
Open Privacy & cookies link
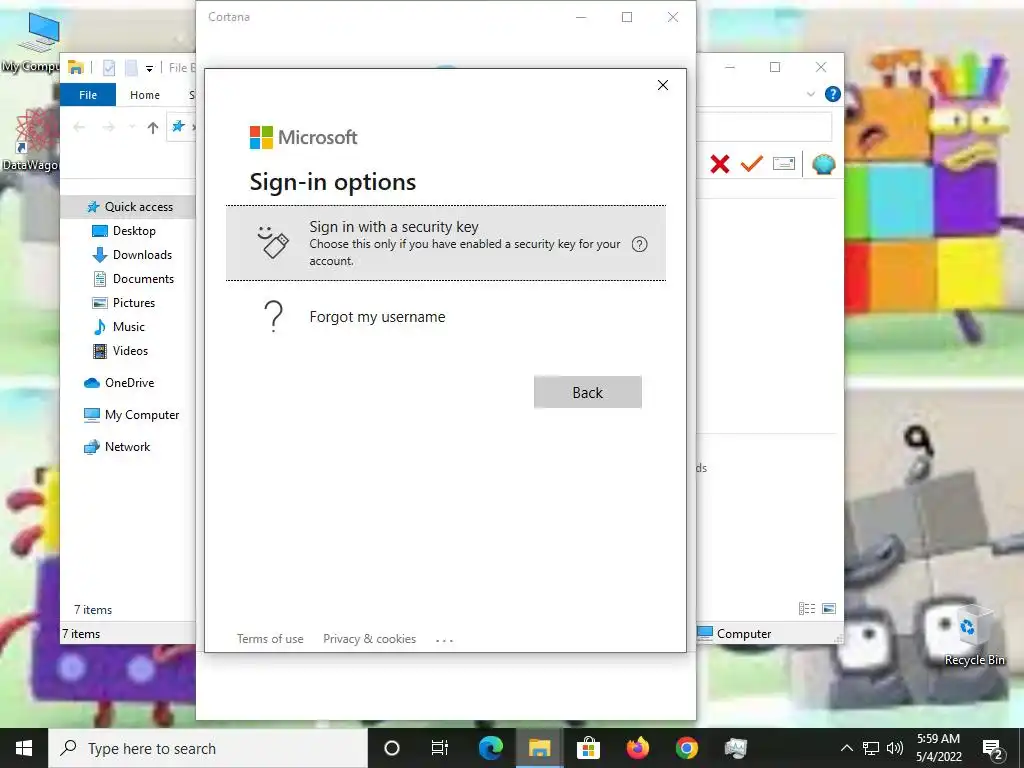369,639
